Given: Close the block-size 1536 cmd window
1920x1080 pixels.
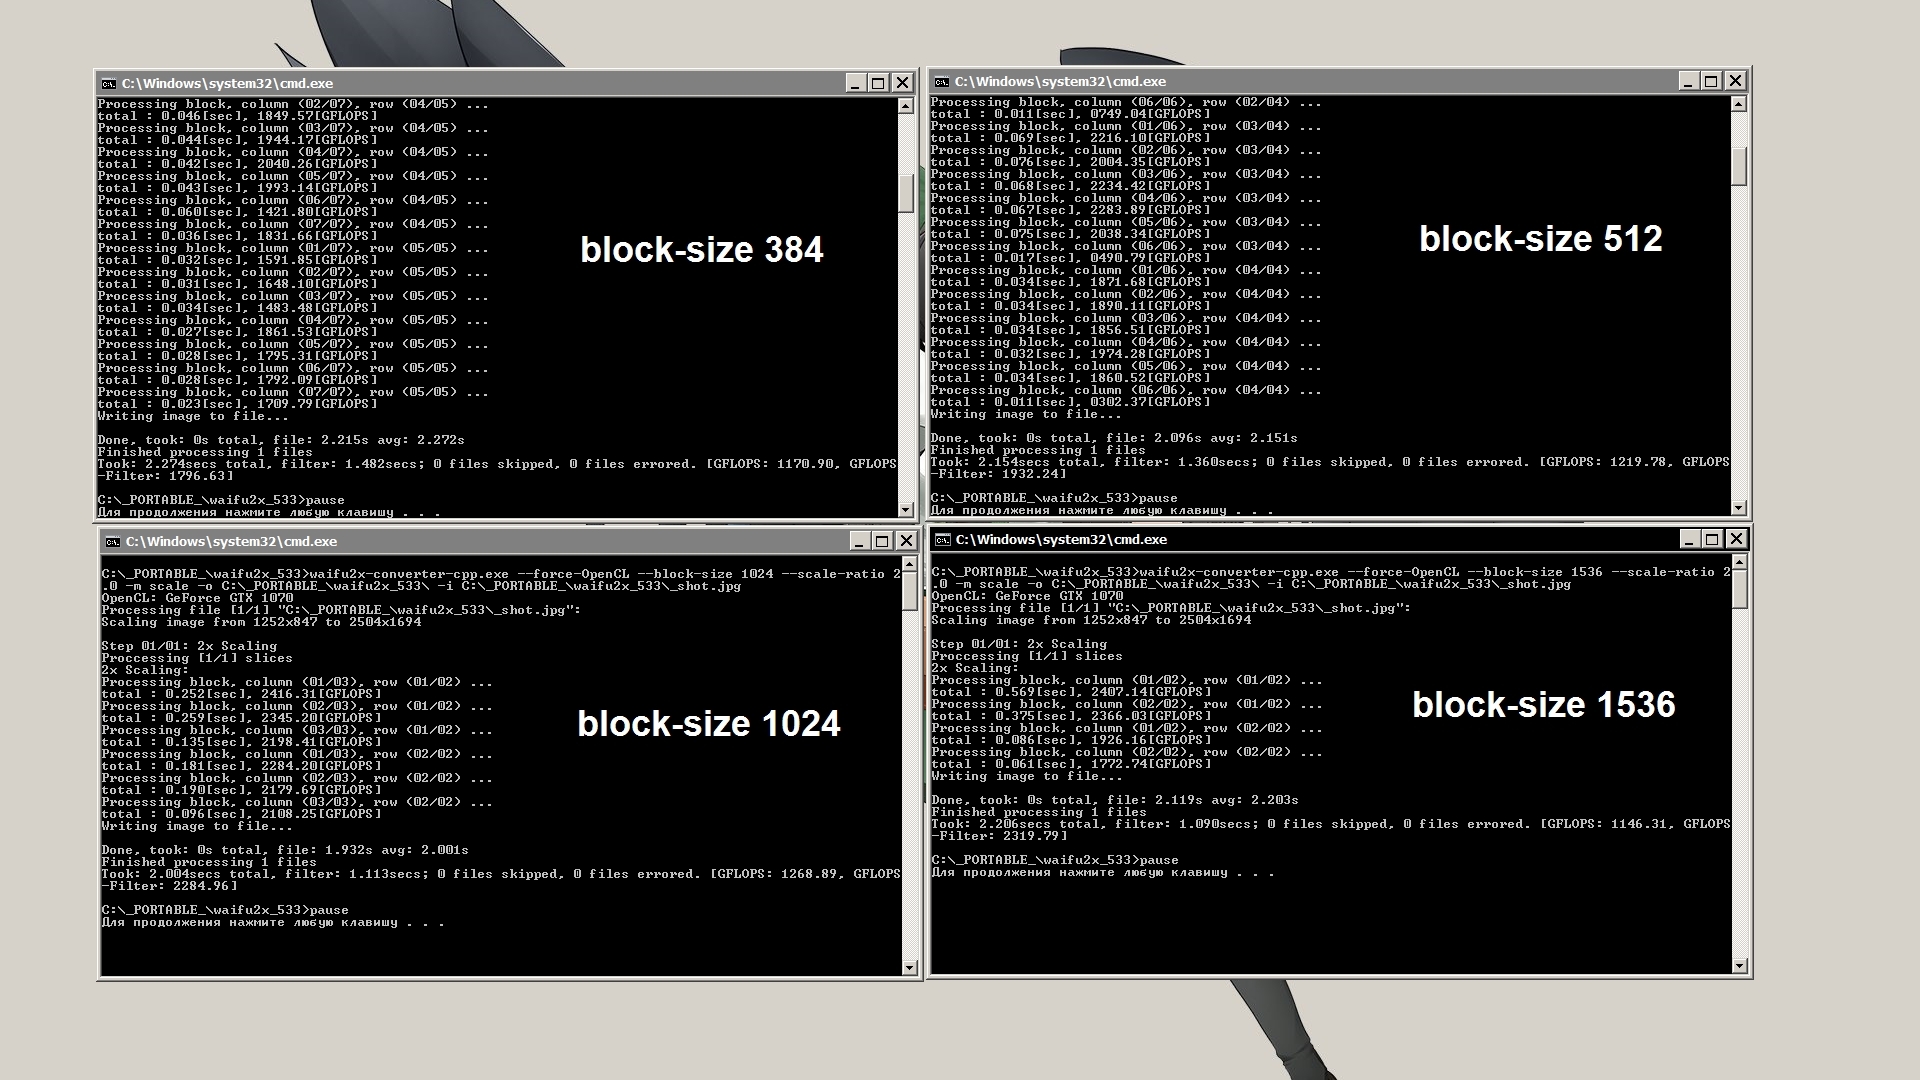Looking at the screenshot, I should click(x=1736, y=539).
